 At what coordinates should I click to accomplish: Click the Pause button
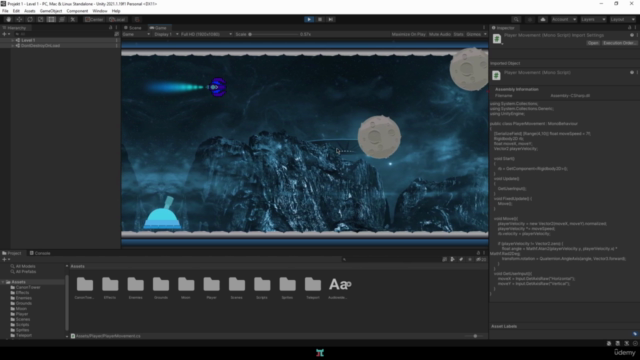pos(320,19)
